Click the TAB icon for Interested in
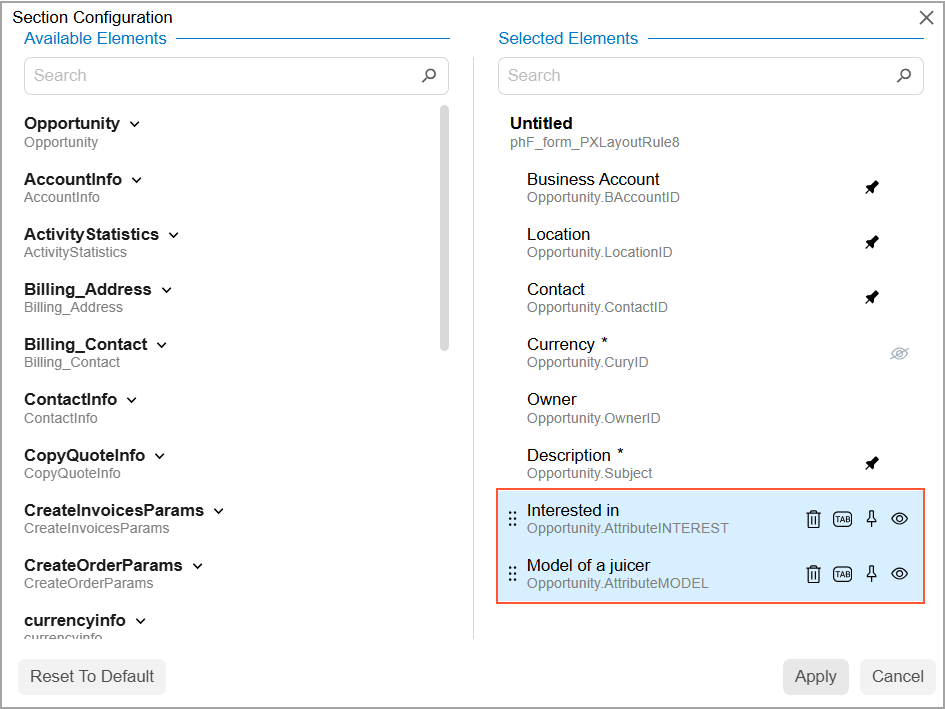 843,519
